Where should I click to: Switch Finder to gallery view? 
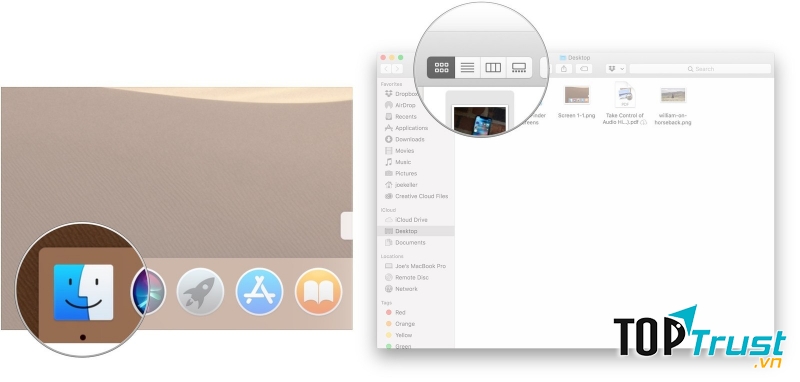pos(519,67)
